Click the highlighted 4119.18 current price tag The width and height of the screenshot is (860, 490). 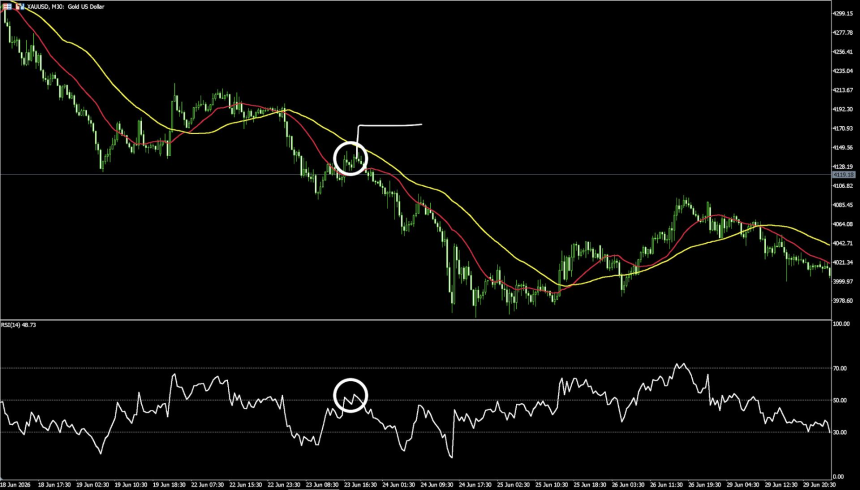[x=843, y=174]
